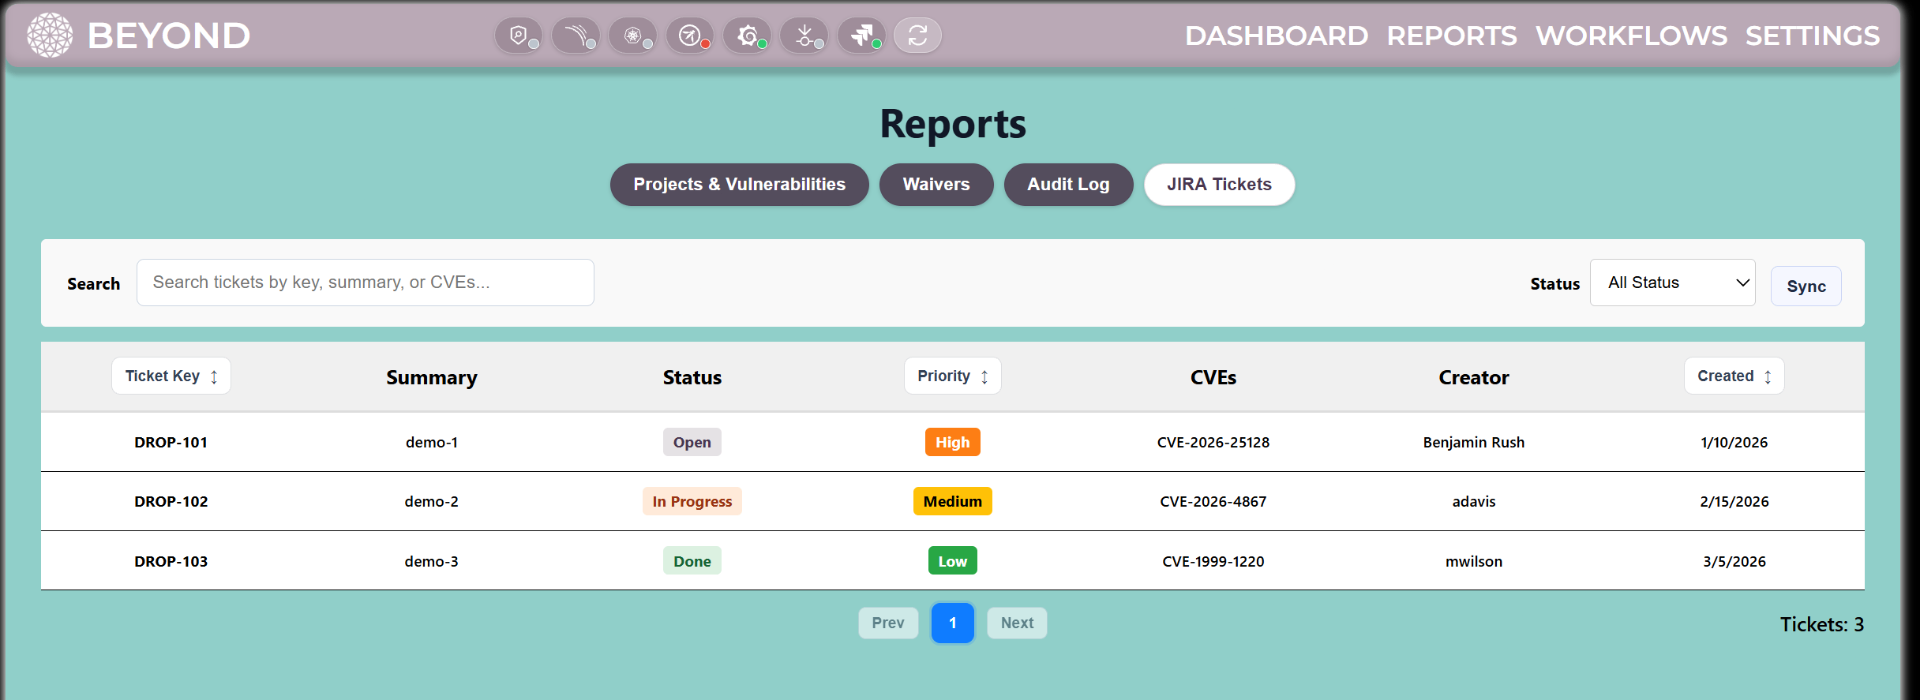The width and height of the screenshot is (1920, 700).
Task: Click the CVEs column header
Action: [1213, 378]
